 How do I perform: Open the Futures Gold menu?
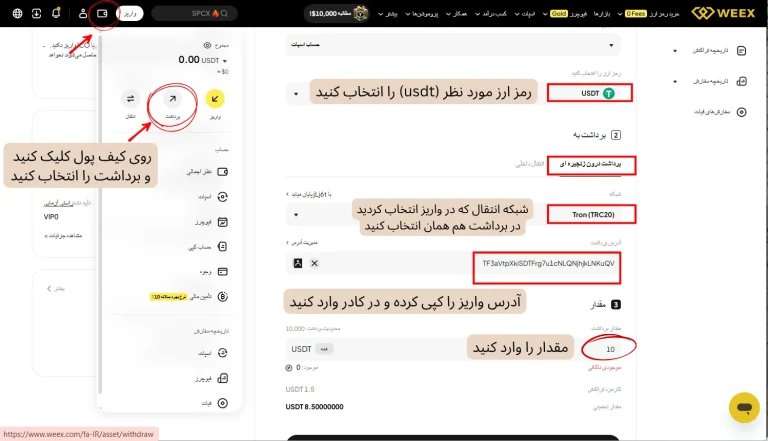566,14
